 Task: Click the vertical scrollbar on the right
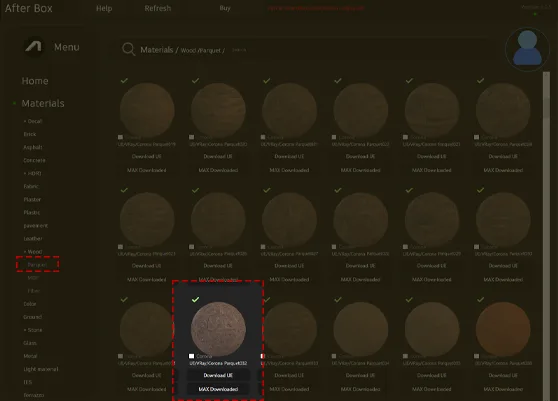546,235
